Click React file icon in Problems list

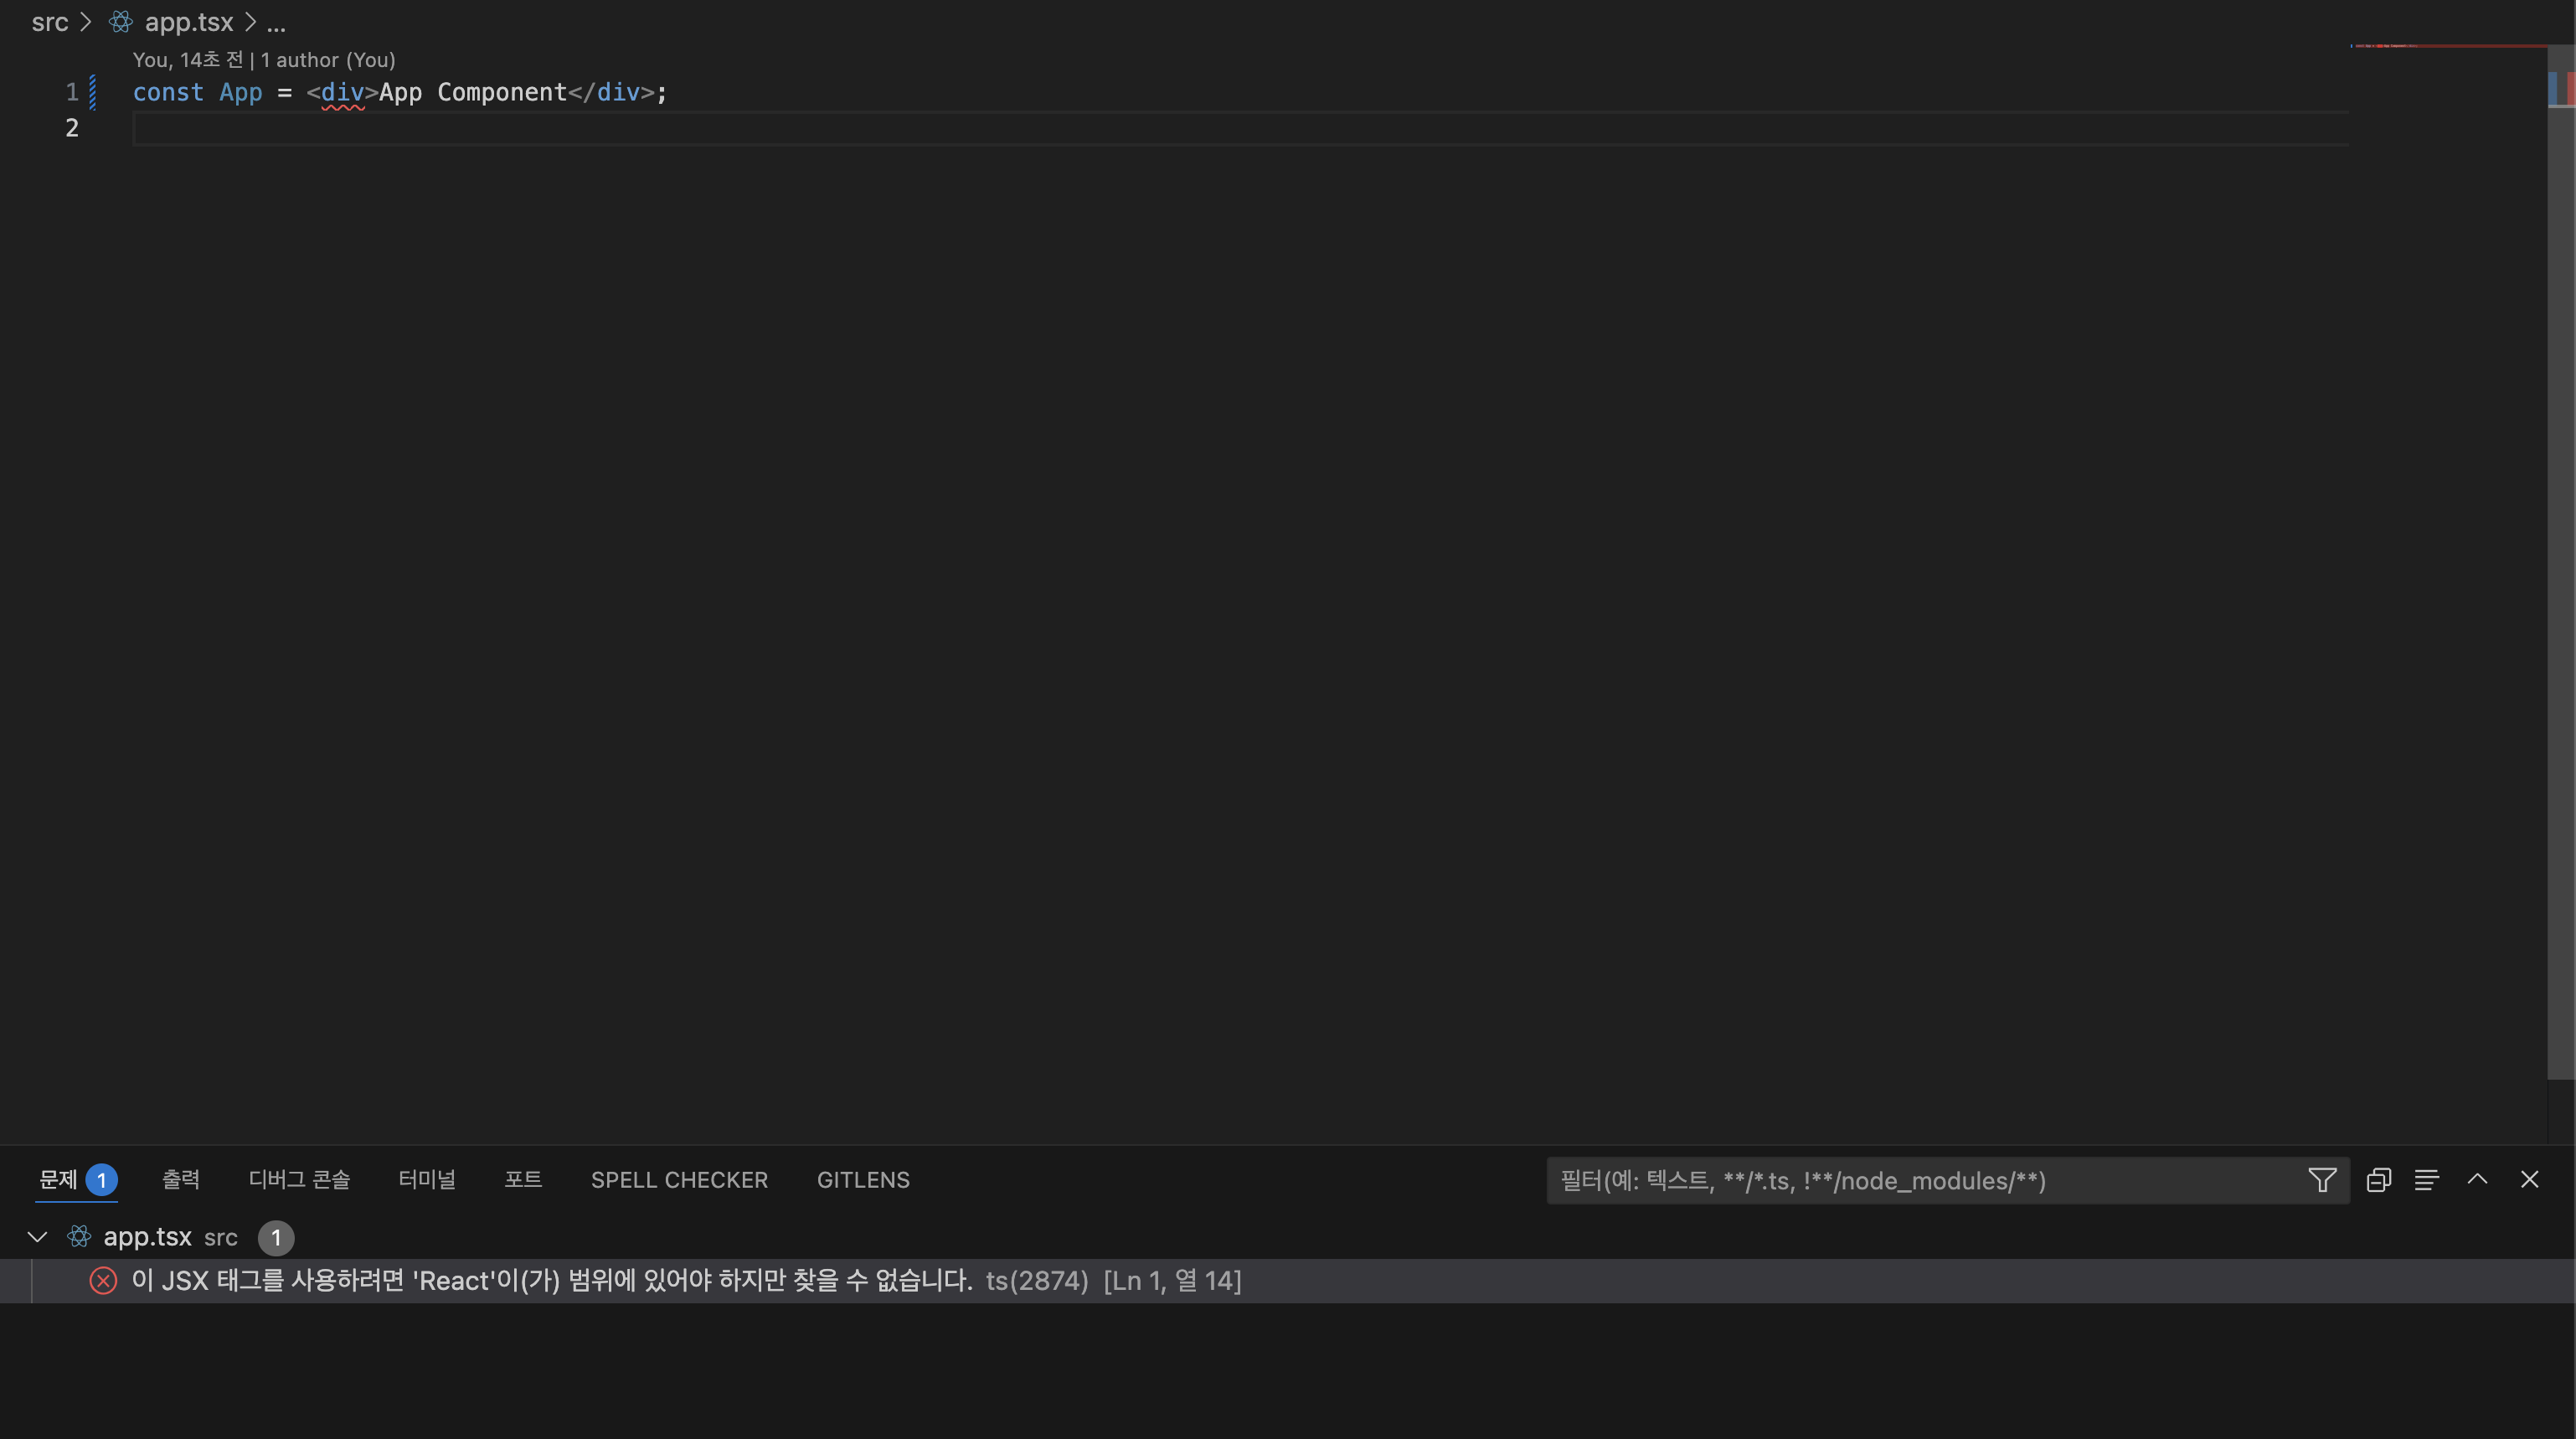pyautogui.click(x=79, y=1237)
